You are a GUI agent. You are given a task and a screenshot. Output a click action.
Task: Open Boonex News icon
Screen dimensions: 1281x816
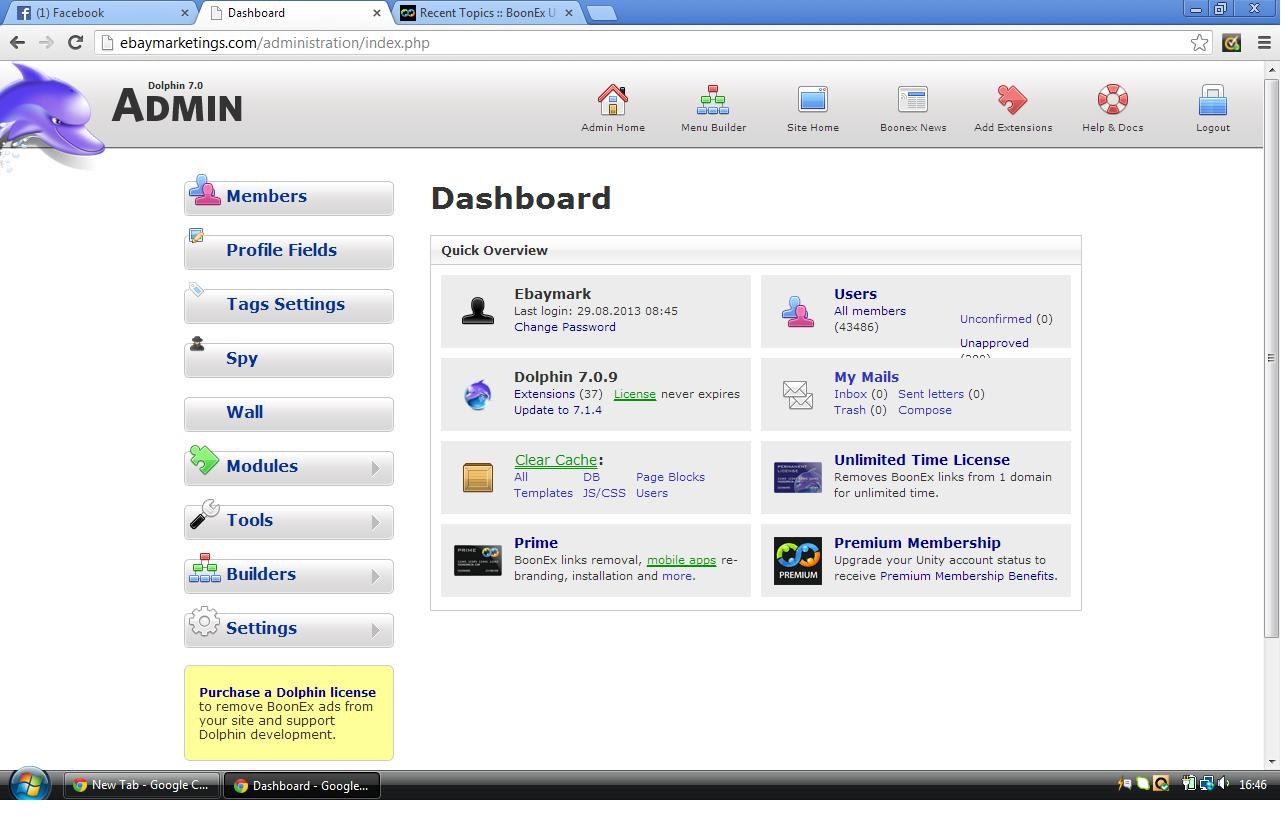[x=912, y=100]
